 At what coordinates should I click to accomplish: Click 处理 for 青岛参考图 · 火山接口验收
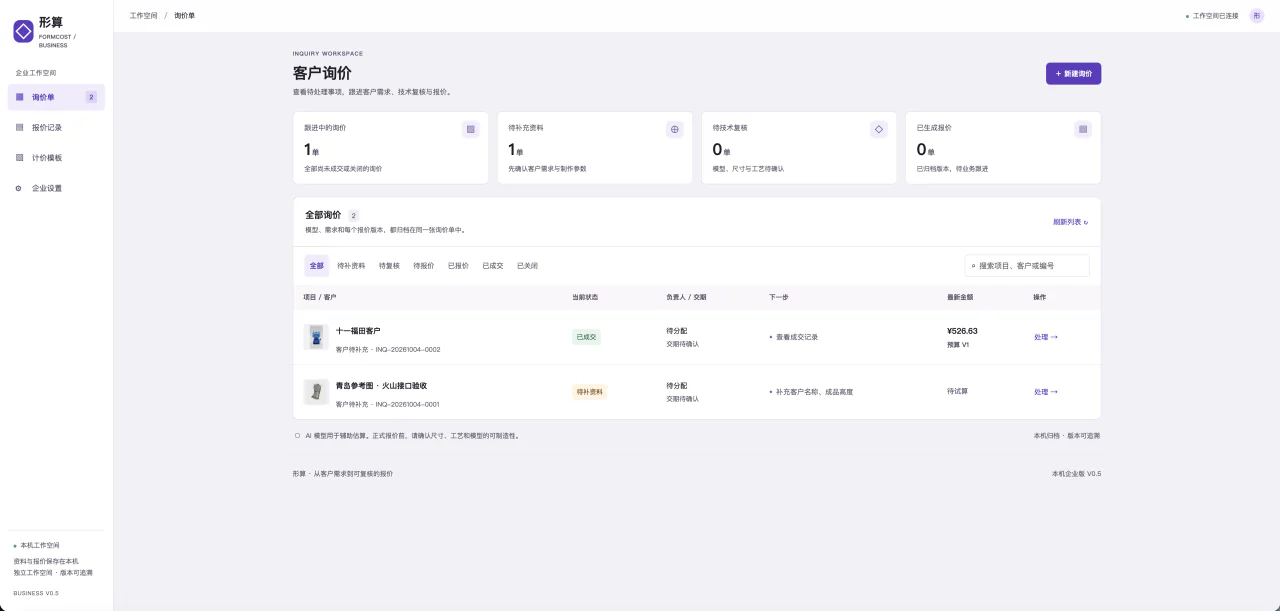(x=1046, y=392)
